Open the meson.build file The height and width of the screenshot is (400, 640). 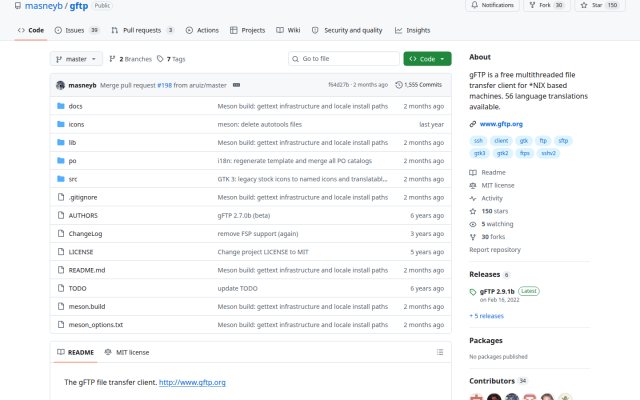coord(87,307)
